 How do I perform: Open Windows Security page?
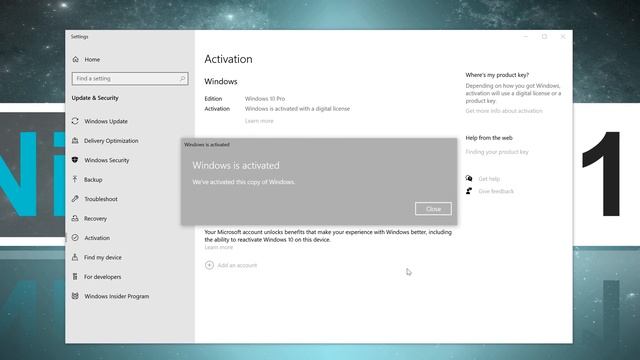107,160
